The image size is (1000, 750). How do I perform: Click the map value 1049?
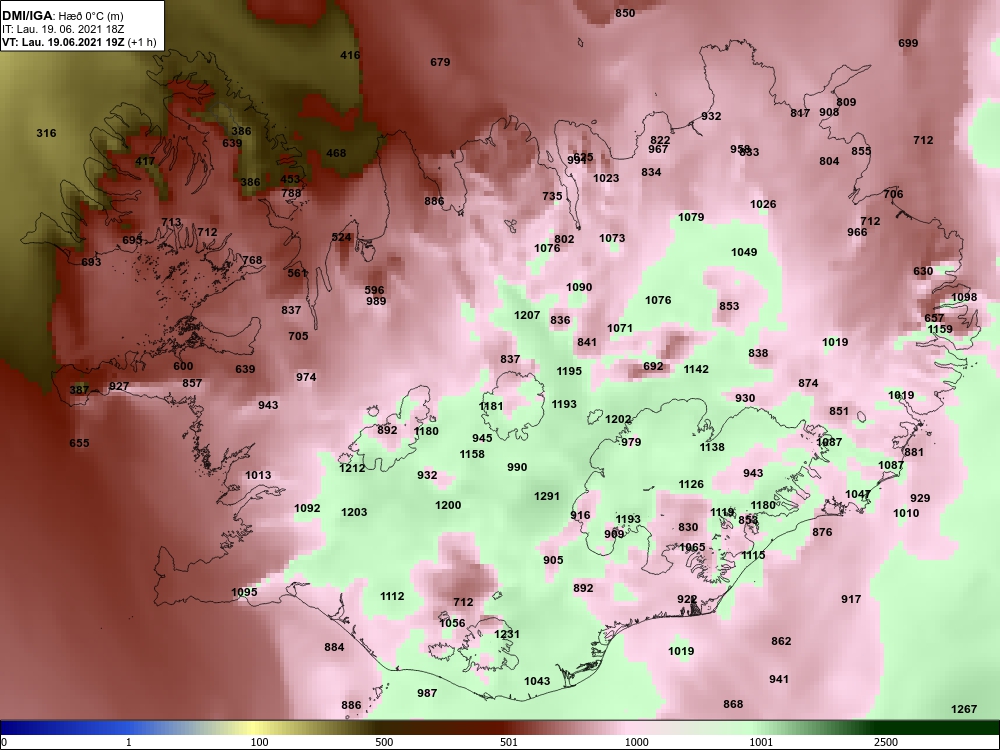(x=744, y=252)
